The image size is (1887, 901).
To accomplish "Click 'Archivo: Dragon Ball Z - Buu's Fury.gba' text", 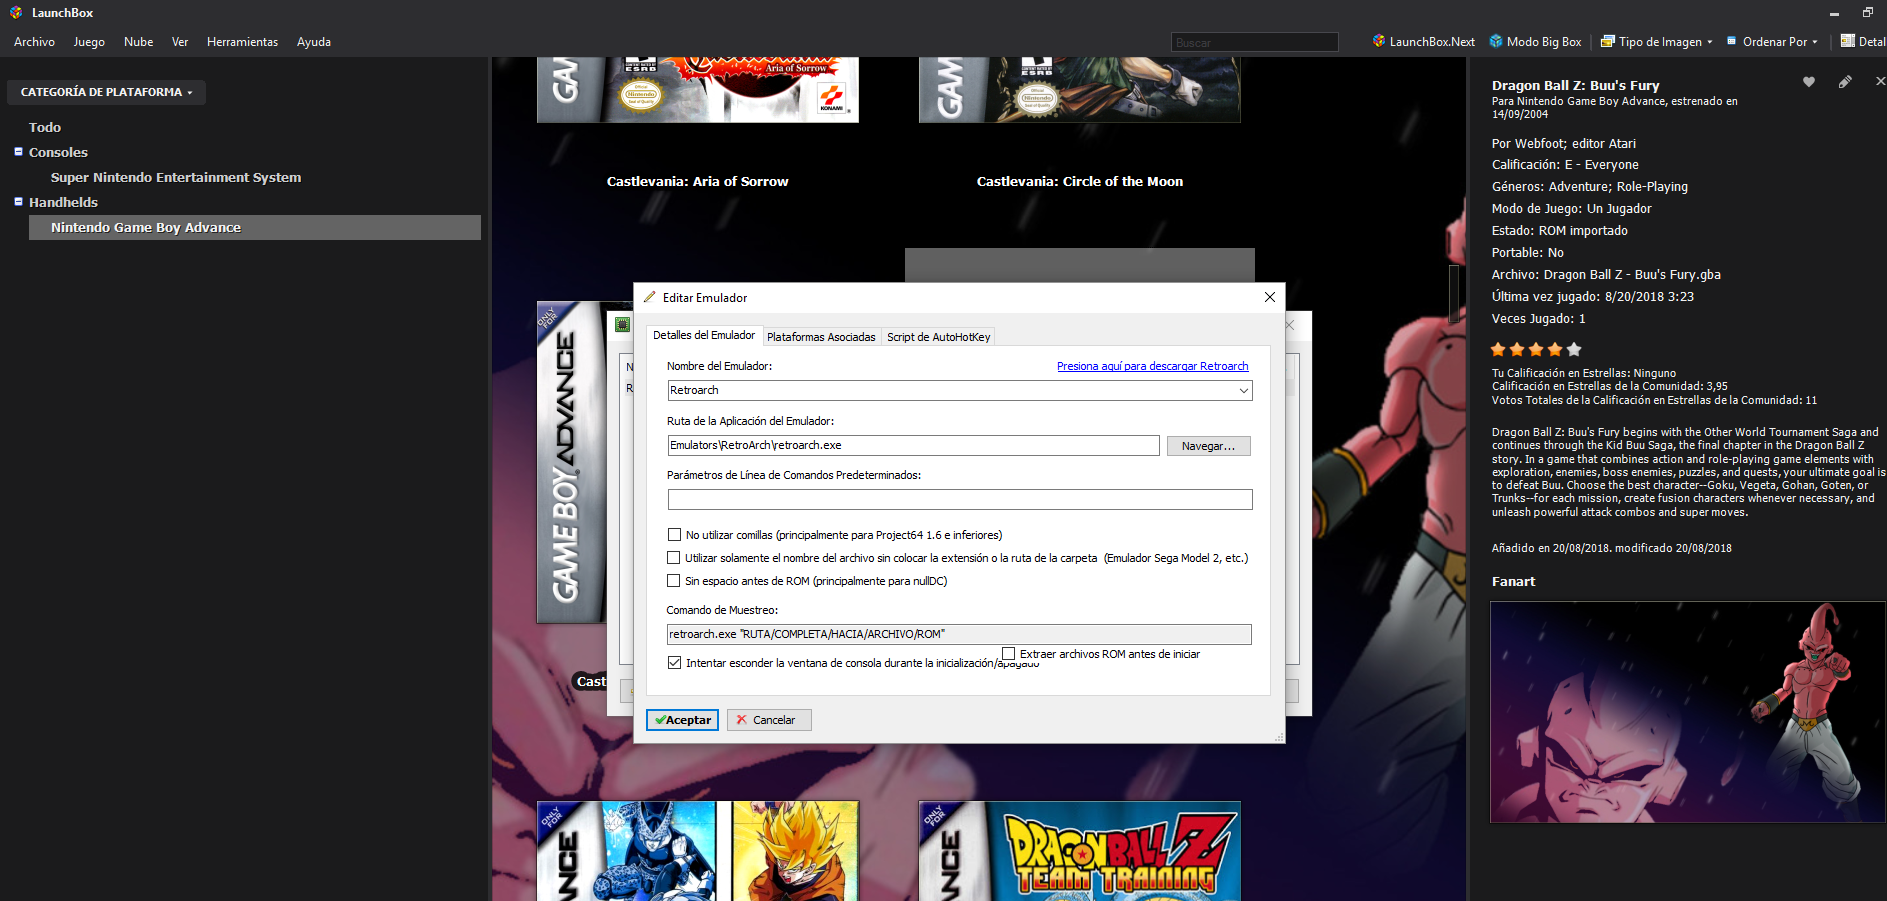I will 1606,275.
